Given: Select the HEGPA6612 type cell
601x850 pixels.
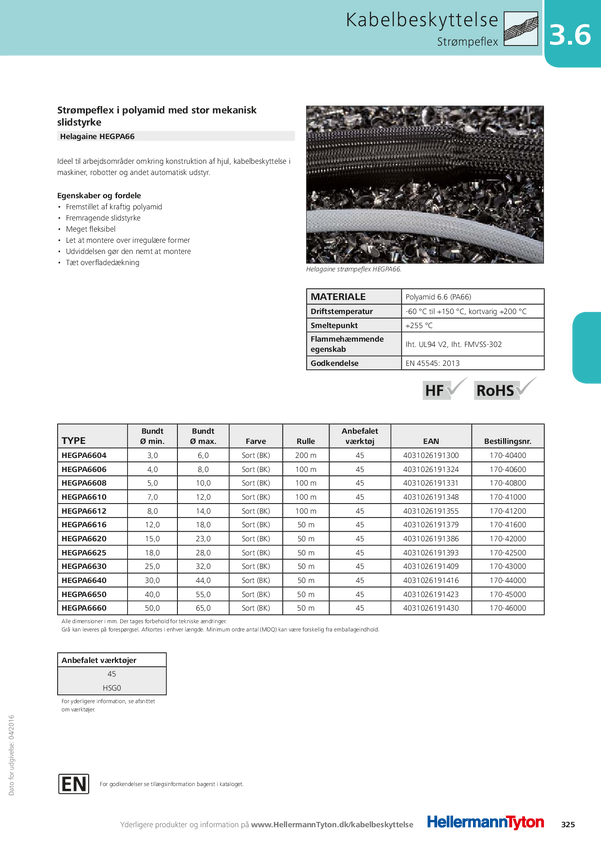Looking at the screenshot, I should 92,511.
